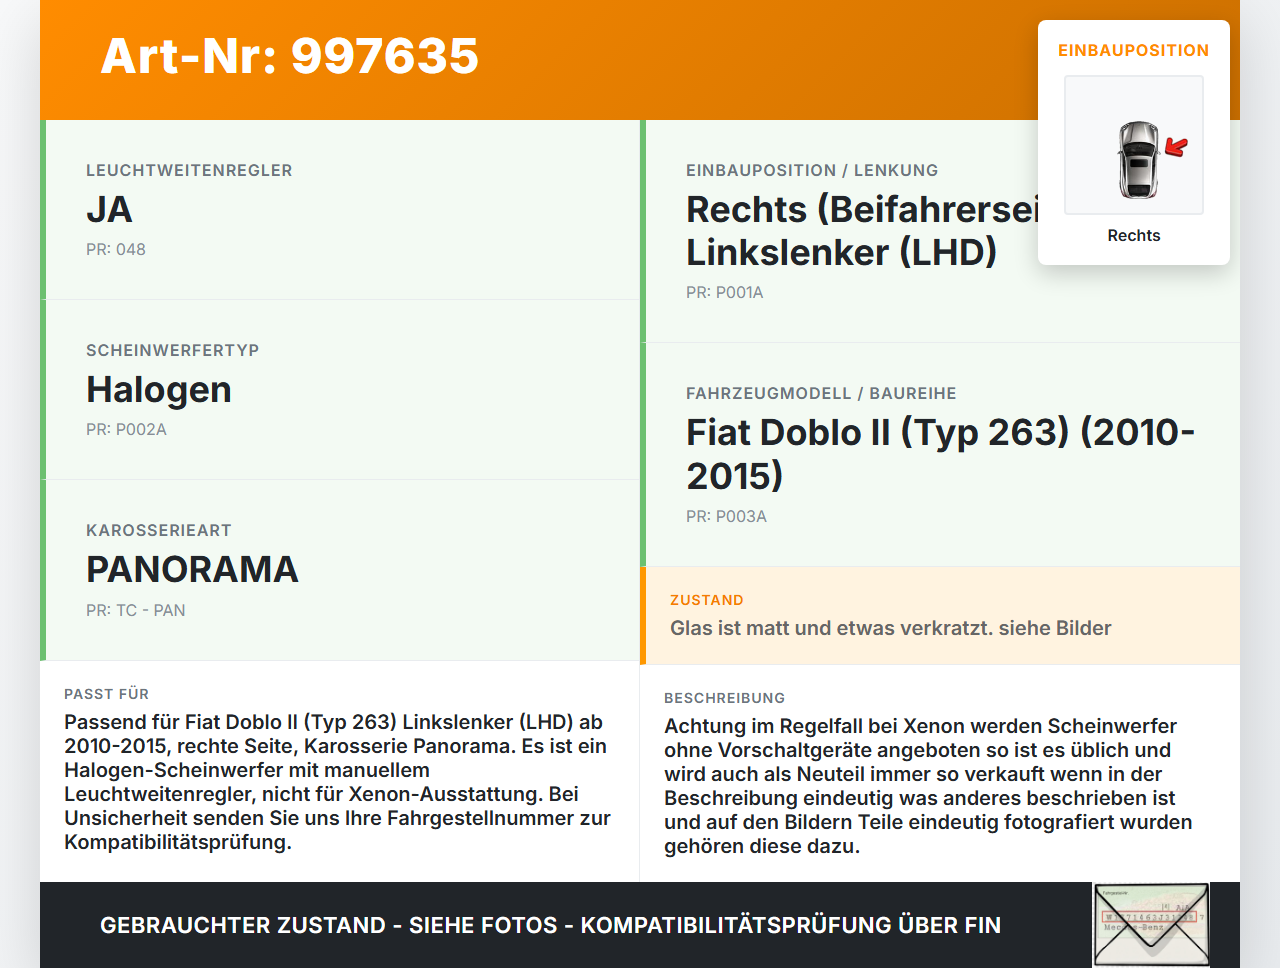1280x968 pixels.
Task: Click the PR: 048 code
Action: 116,249
